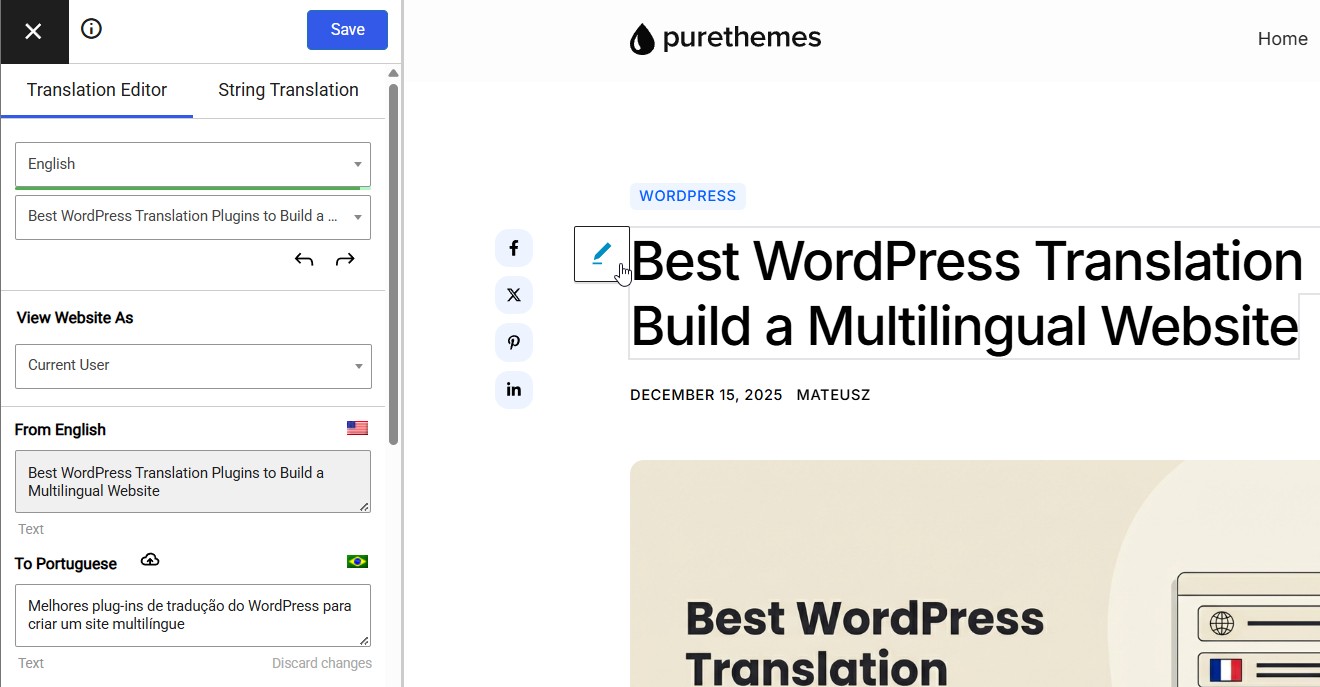The height and width of the screenshot is (687, 1320).
Task: Click the pencil edit icon beside the title
Action: (x=601, y=254)
